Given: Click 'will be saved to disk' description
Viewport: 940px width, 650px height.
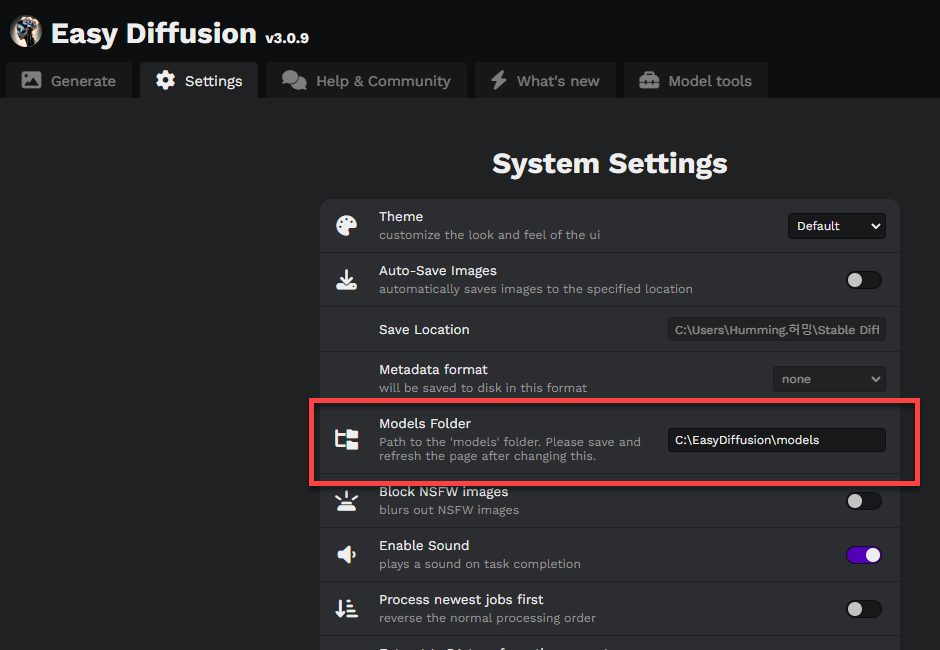Looking at the screenshot, I should pyautogui.click(x=483, y=388).
